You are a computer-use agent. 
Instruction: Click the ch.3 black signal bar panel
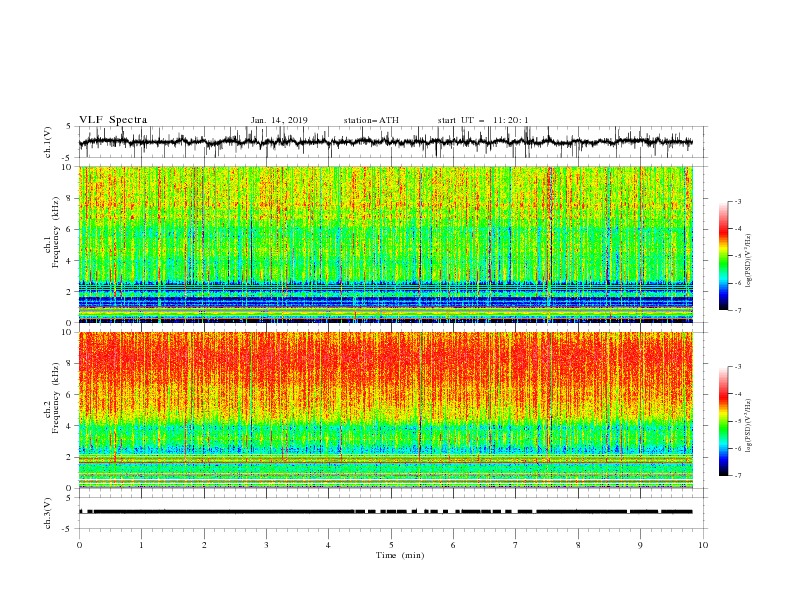[x=393, y=513]
